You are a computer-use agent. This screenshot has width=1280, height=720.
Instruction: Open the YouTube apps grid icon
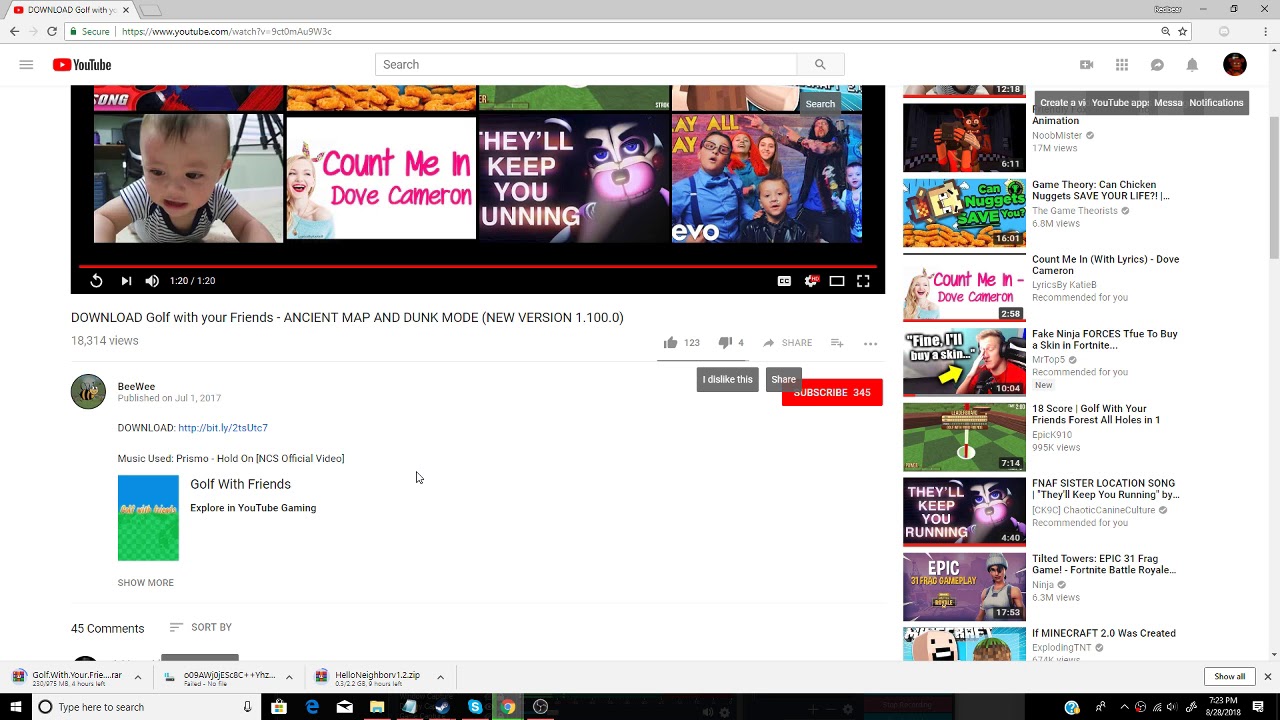coord(1122,65)
